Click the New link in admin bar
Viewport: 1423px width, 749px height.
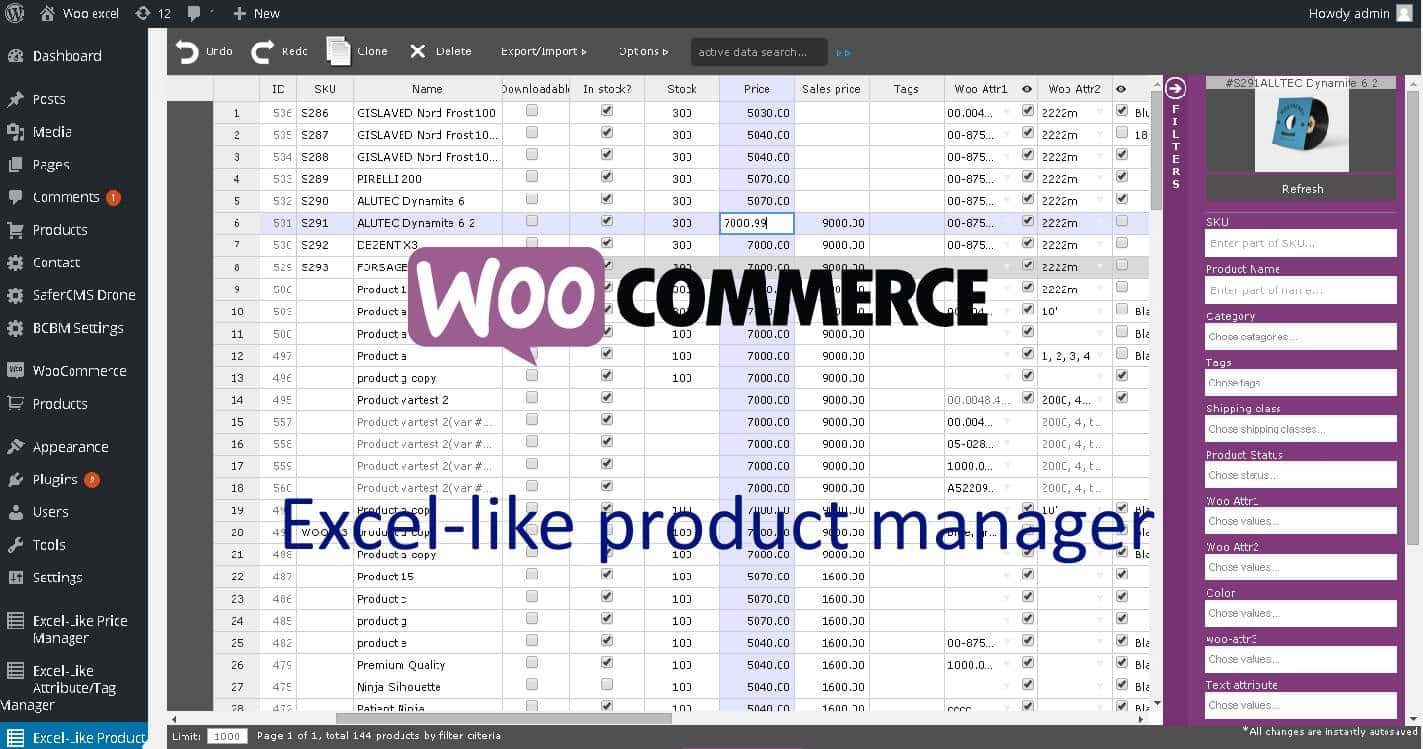pyautogui.click(x=257, y=13)
